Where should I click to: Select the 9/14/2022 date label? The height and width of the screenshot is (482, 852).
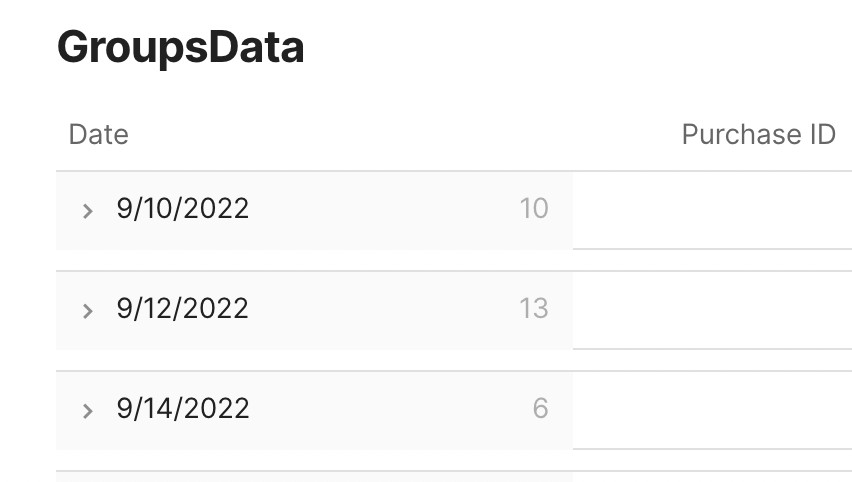pos(183,409)
